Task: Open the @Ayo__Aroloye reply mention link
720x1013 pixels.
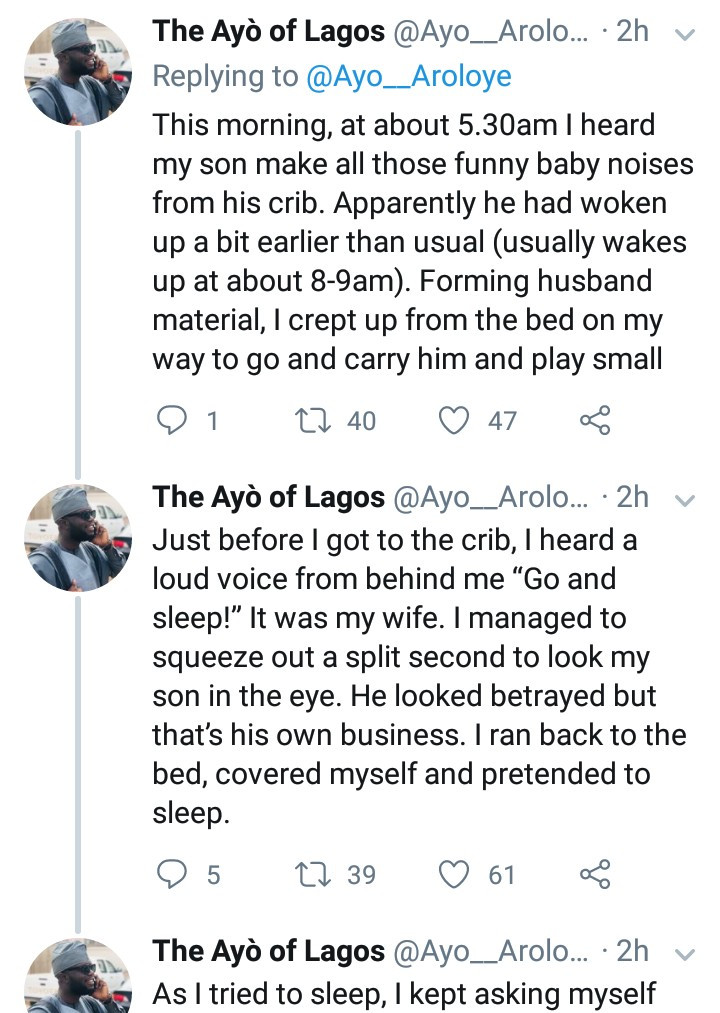Action: (408, 76)
